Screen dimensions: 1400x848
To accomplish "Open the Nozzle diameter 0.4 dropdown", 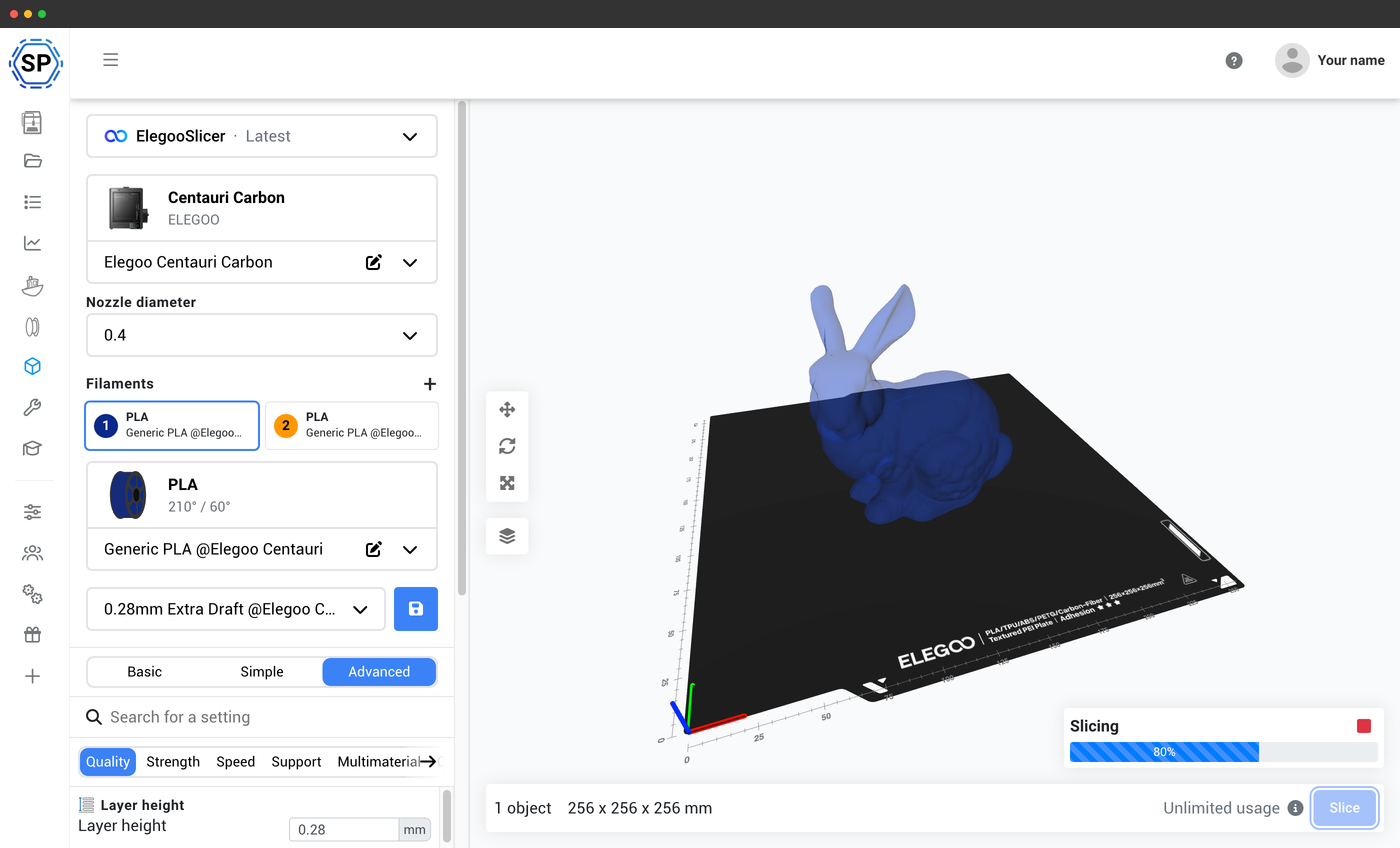I will (262, 335).
